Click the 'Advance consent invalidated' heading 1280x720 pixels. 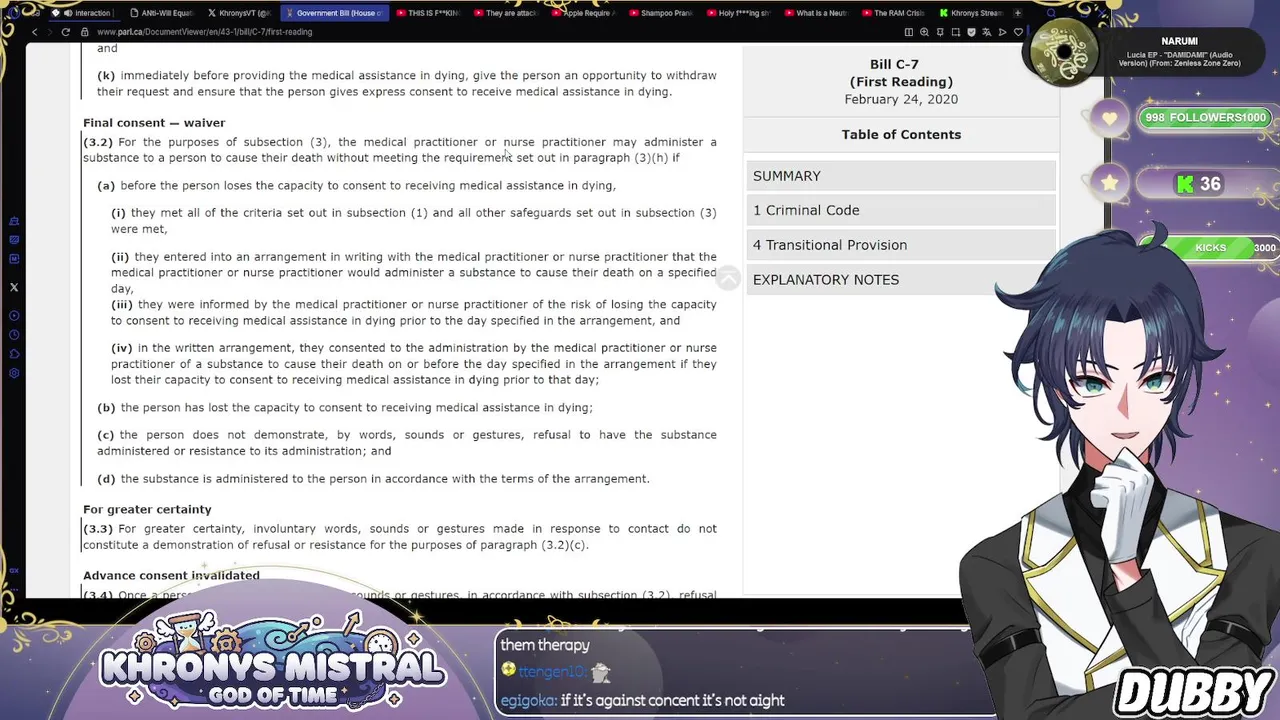coord(171,575)
